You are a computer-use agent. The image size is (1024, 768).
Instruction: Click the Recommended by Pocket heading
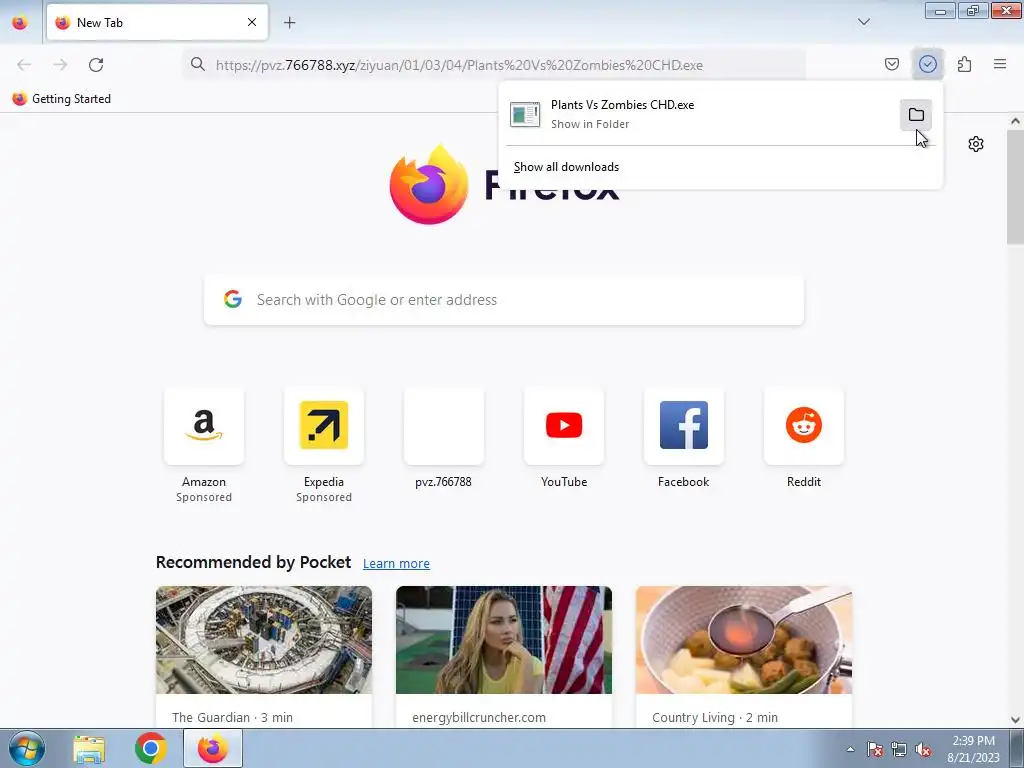pyautogui.click(x=253, y=562)
